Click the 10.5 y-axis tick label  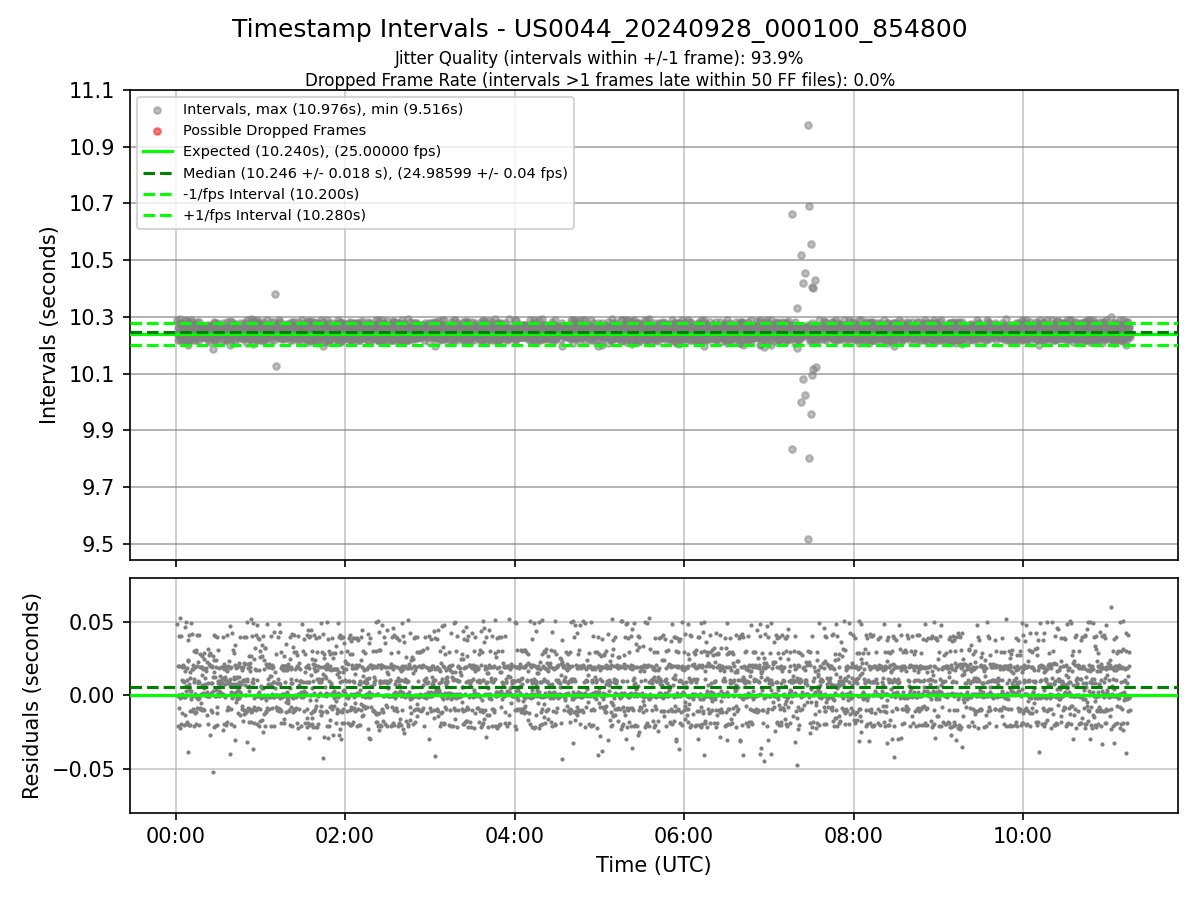93,261
